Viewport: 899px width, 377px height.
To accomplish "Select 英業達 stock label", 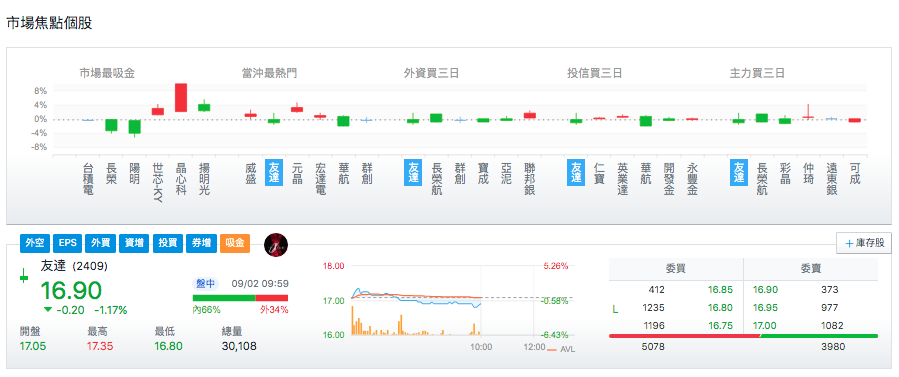I will click(623, 178).
